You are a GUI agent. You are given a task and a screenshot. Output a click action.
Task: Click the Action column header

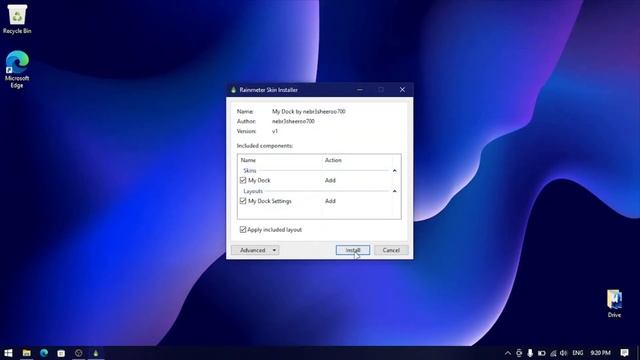[333, 160]
